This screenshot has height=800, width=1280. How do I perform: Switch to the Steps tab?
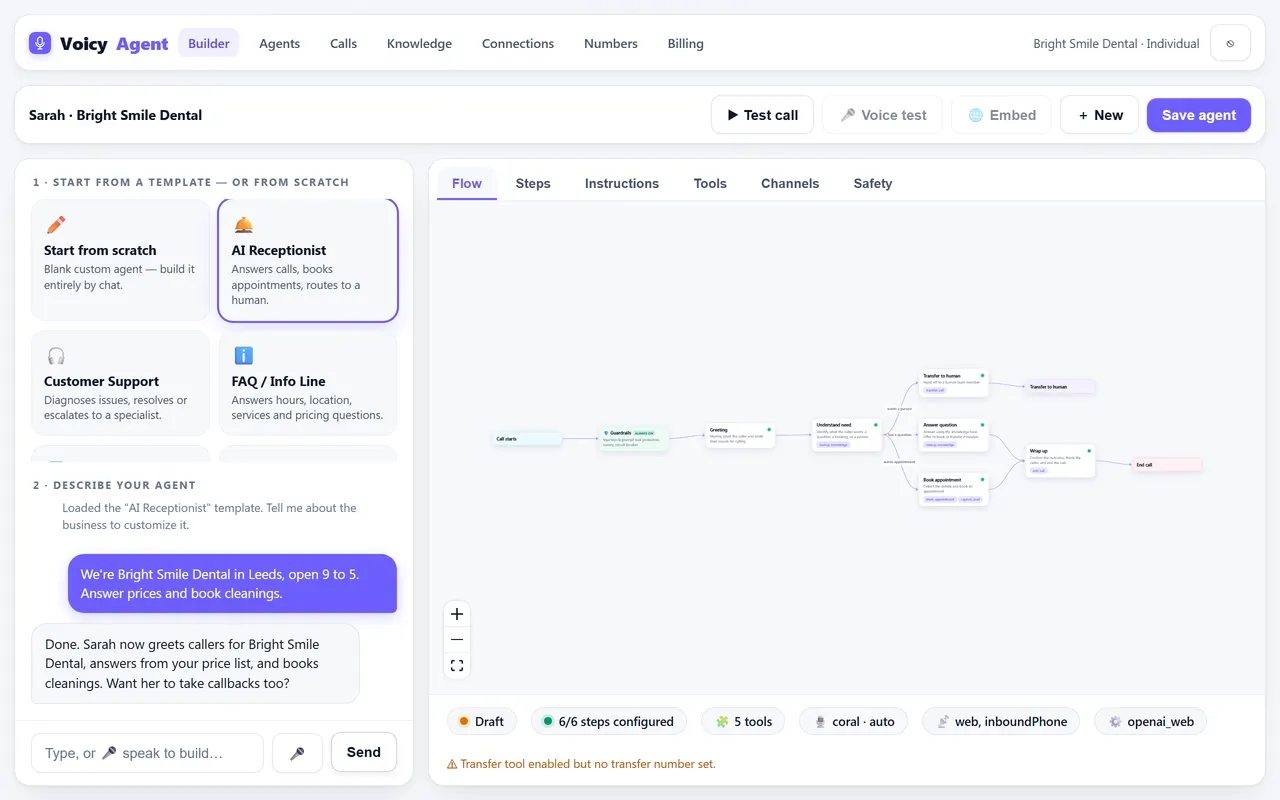coord(533,183)
